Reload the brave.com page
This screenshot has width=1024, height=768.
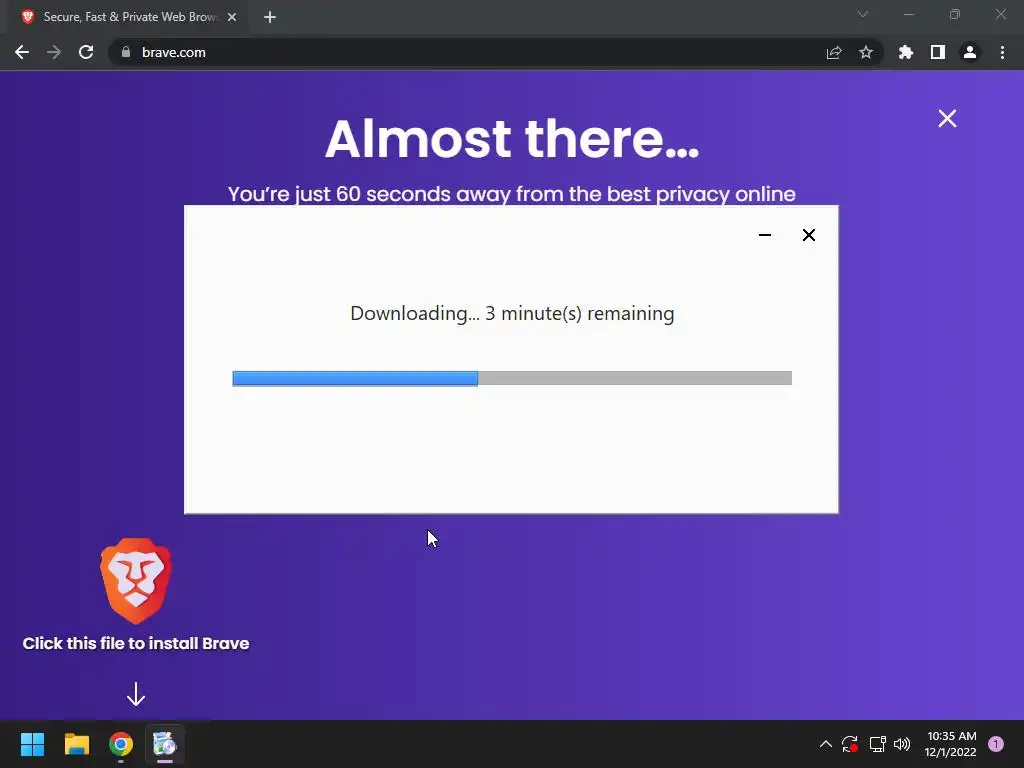point(86,52)
